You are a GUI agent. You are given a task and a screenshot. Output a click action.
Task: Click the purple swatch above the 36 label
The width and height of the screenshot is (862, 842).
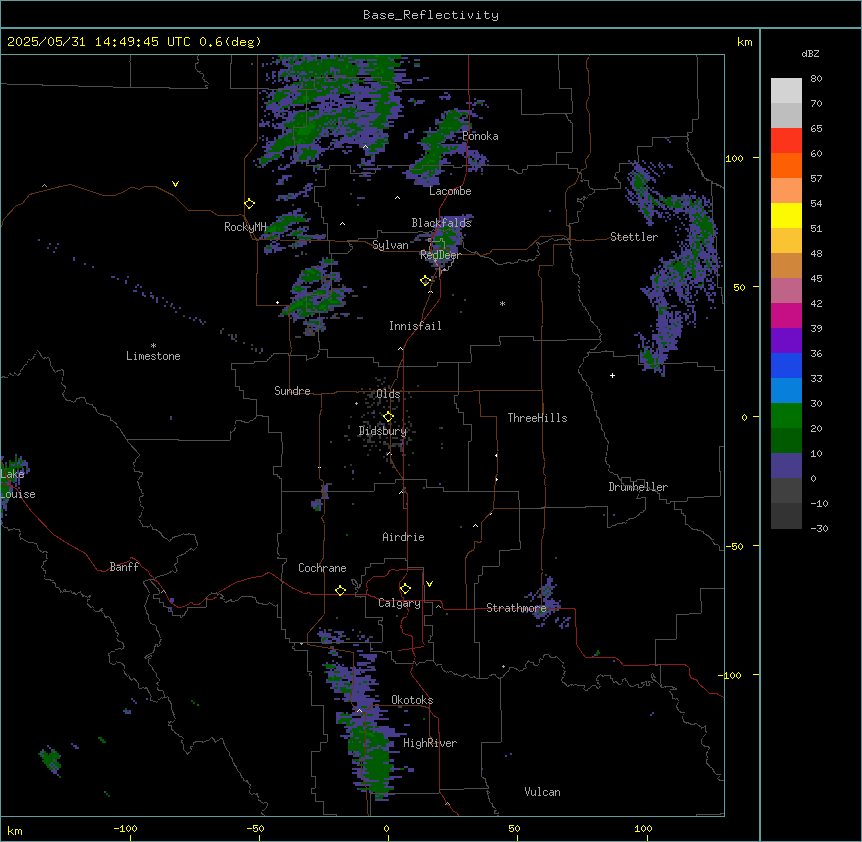click(x=786, y=340)
